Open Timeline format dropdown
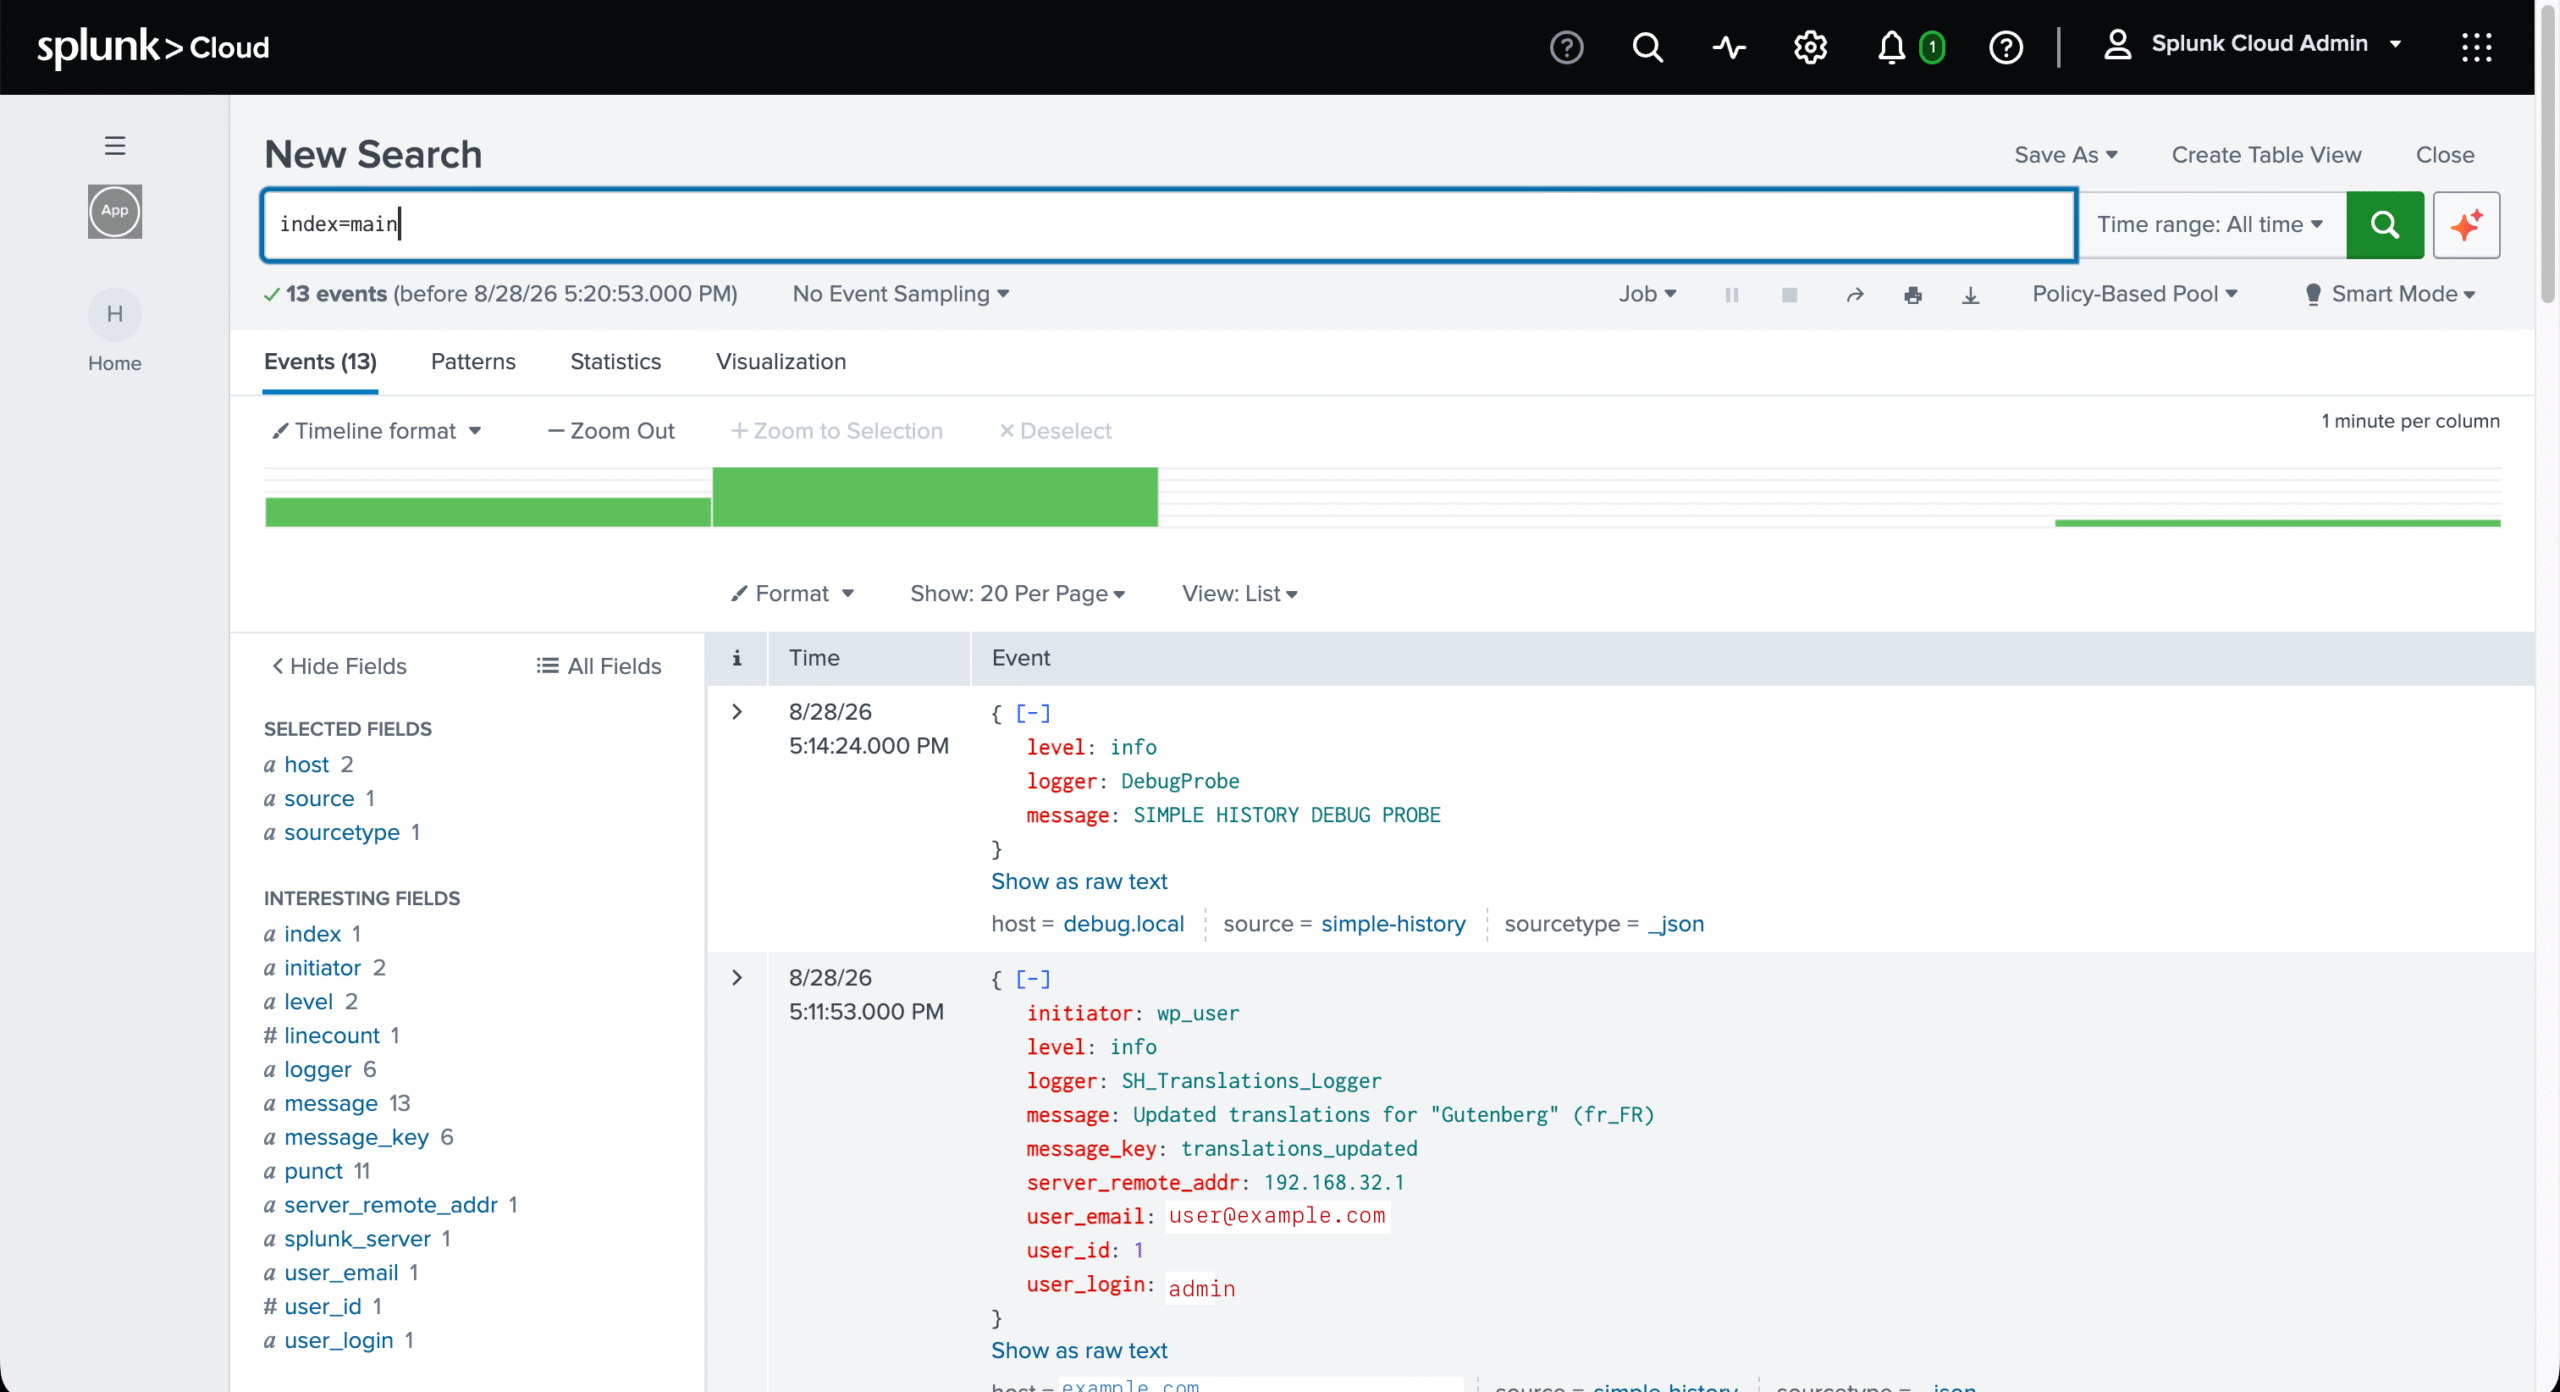Viewport: 2560px width, 1392px height. click(x=377, y=431)
